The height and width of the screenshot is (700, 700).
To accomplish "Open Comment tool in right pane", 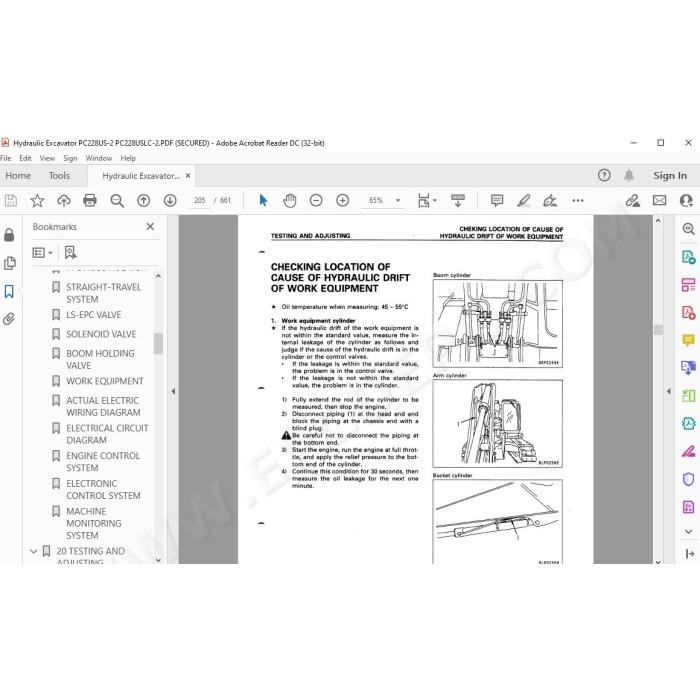I will 688,340.
